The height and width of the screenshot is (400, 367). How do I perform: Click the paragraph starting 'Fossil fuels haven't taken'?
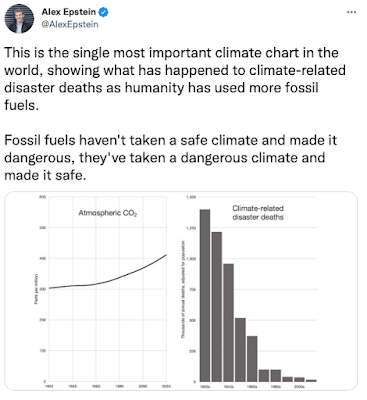point(170,157)
